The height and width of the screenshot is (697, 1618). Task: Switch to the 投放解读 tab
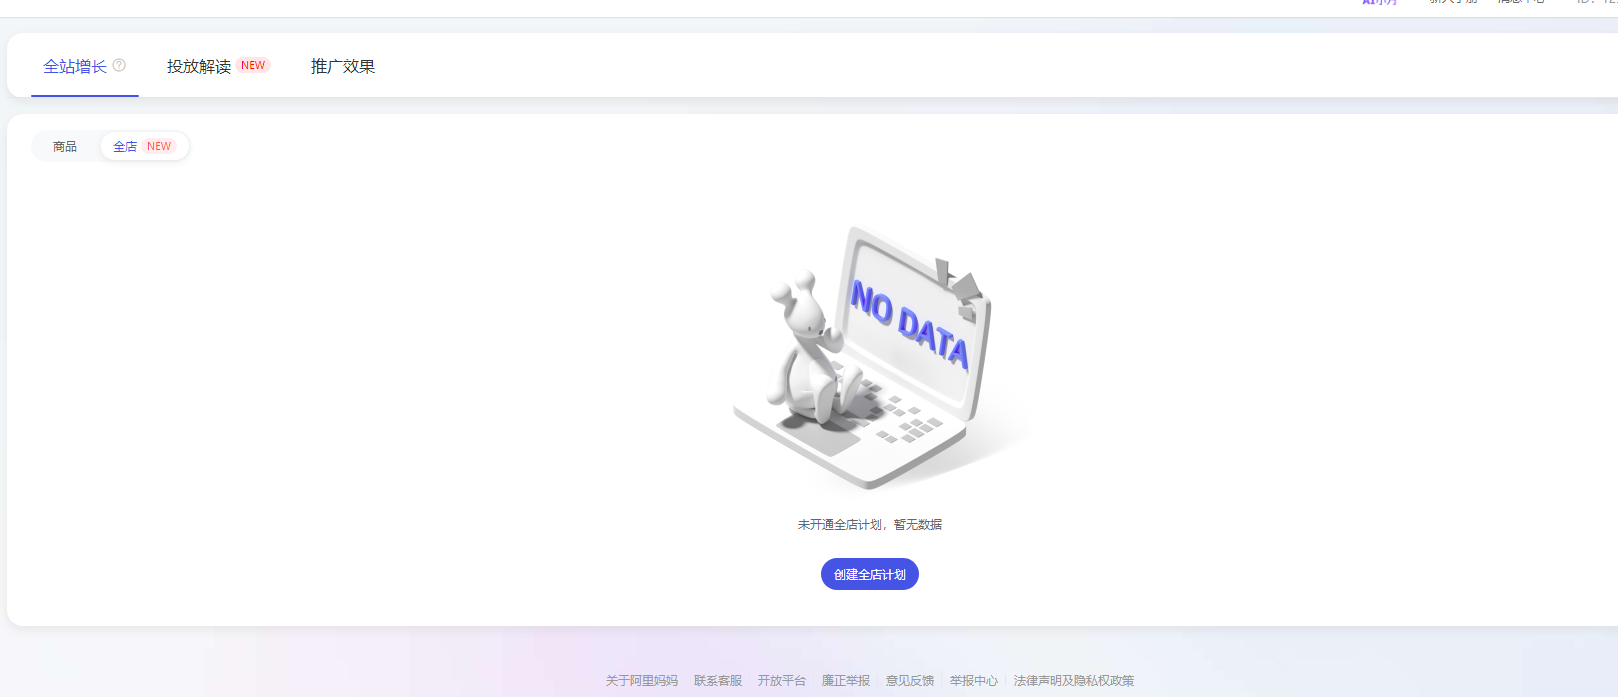pyautogui.click(x=199, y=66)
